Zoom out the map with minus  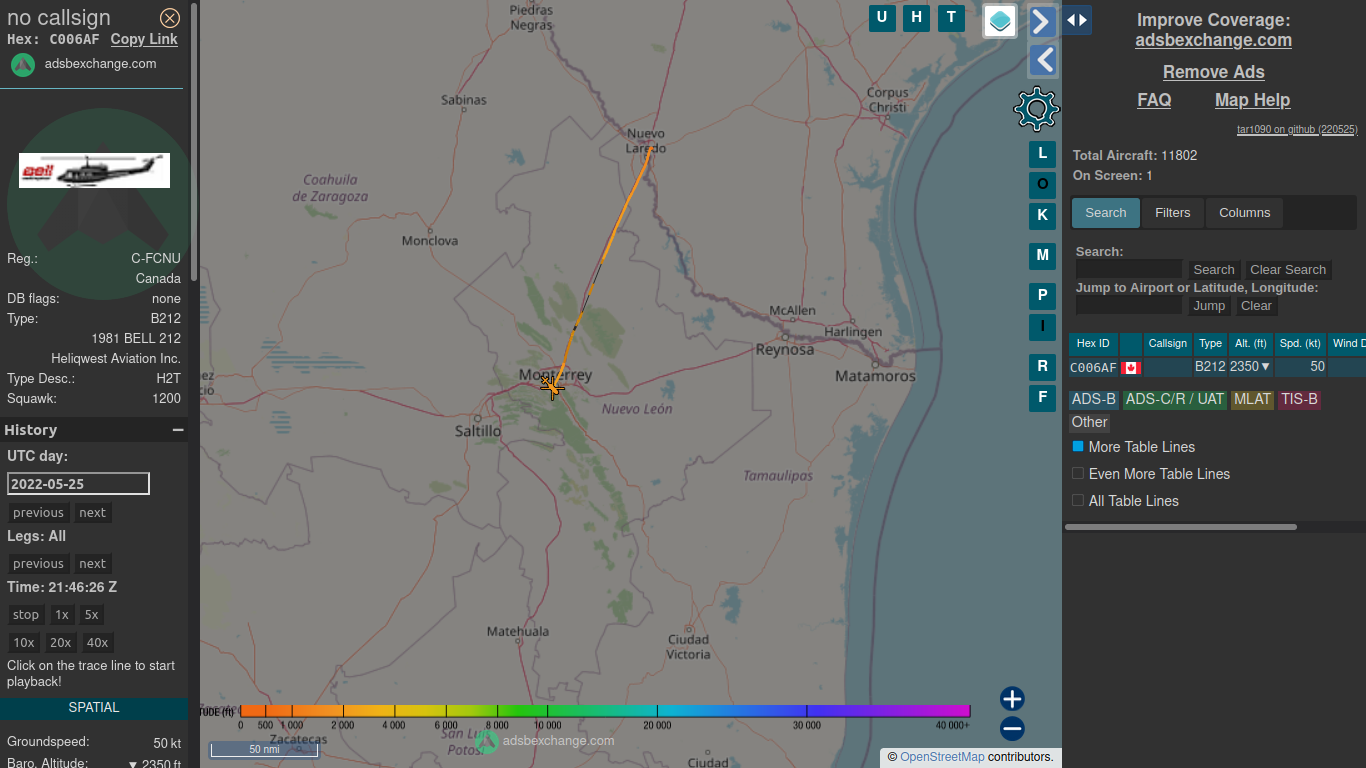[x=1012, y=728]
